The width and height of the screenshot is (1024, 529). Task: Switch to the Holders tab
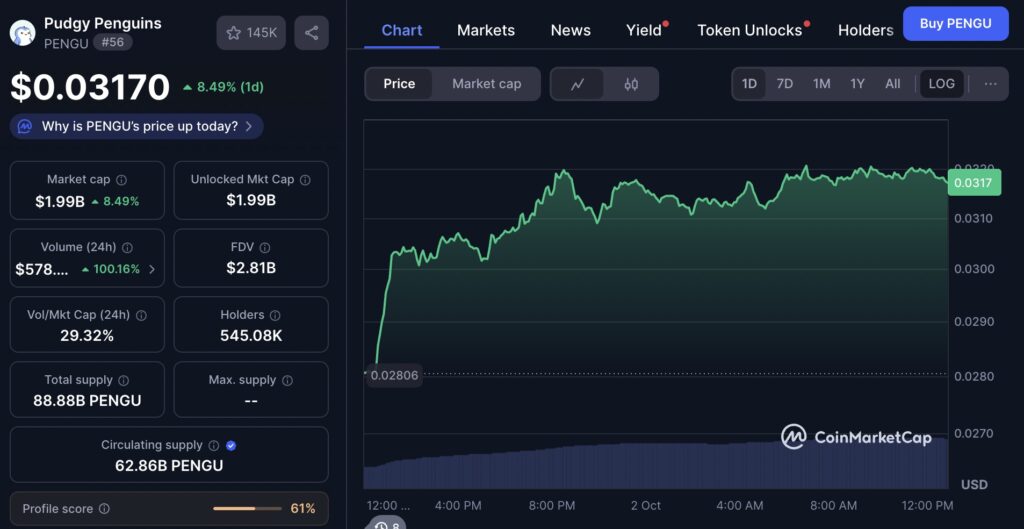point(865,30)
